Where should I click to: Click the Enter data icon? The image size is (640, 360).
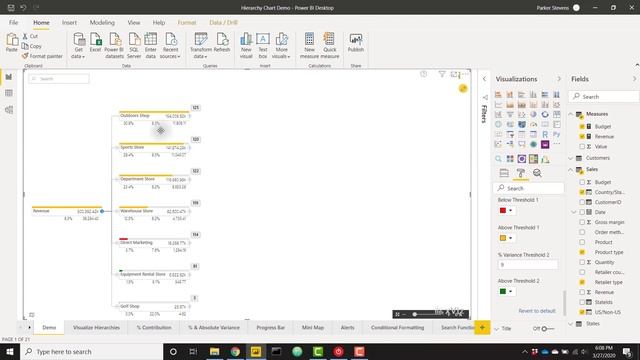tap(151, 46)
